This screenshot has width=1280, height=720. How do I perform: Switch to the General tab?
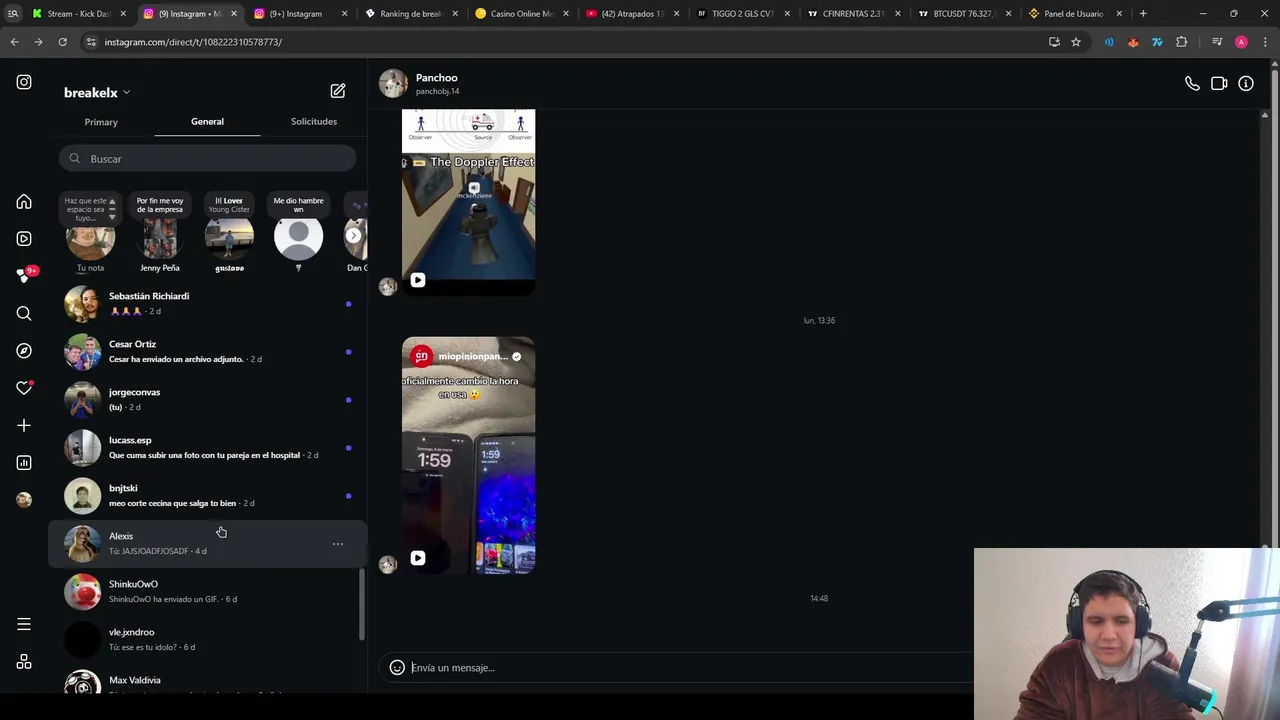[207, 122]
